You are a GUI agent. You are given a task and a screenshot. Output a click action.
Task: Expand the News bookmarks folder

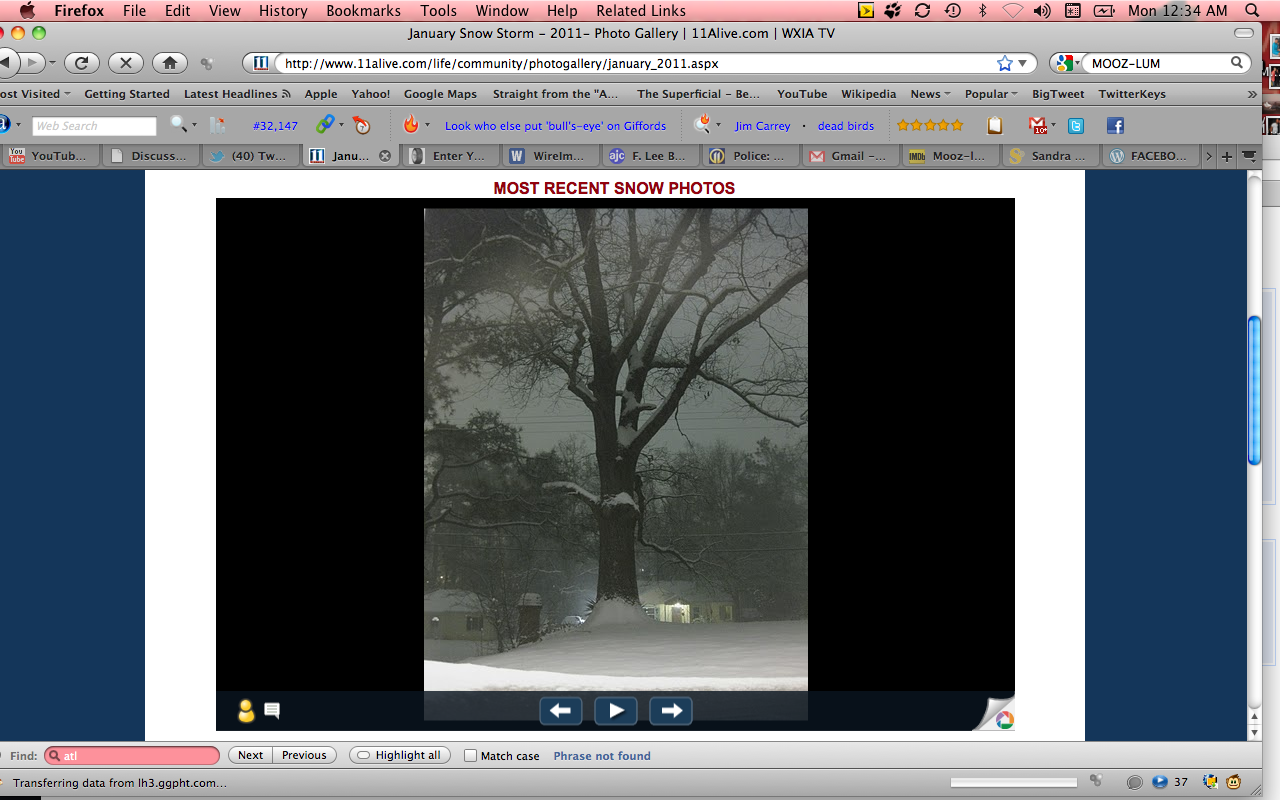929,94
